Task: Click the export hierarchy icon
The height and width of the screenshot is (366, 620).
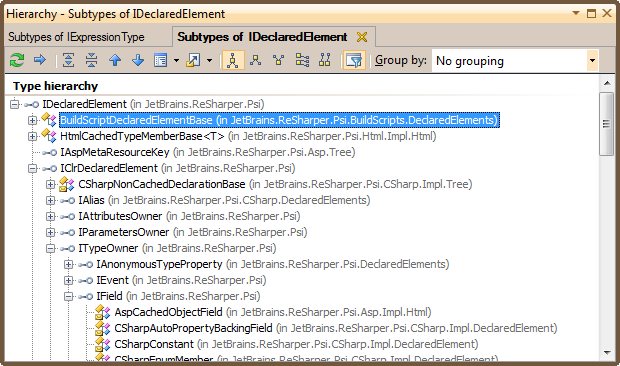Action: (193, 60)
